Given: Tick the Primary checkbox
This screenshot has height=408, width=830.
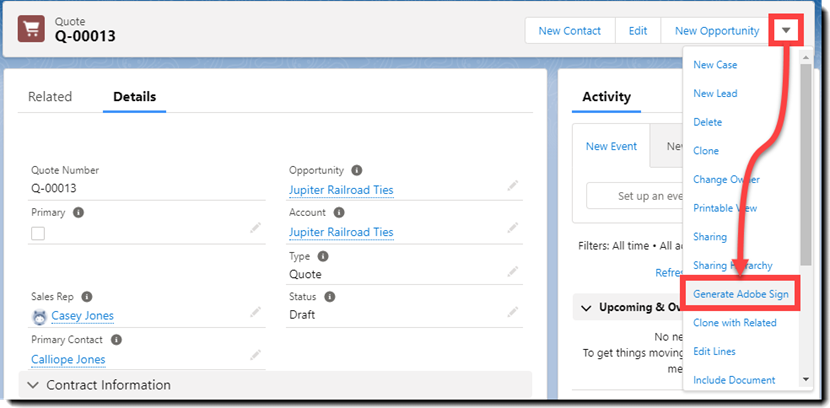Looking at the screenshot, I should 38,233.
